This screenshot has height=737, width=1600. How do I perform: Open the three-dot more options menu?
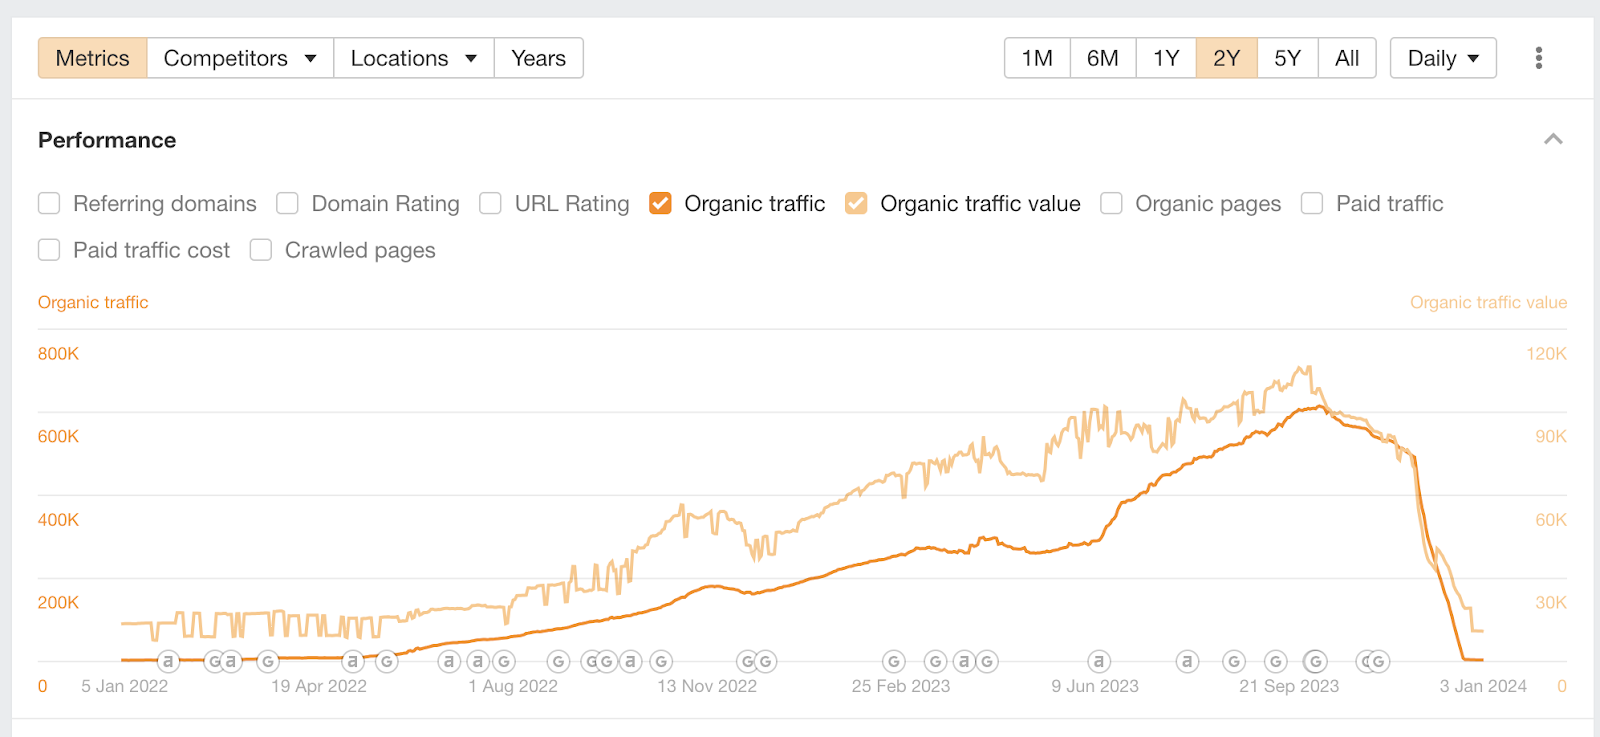pyautogui.click(x=1538, y=58)
